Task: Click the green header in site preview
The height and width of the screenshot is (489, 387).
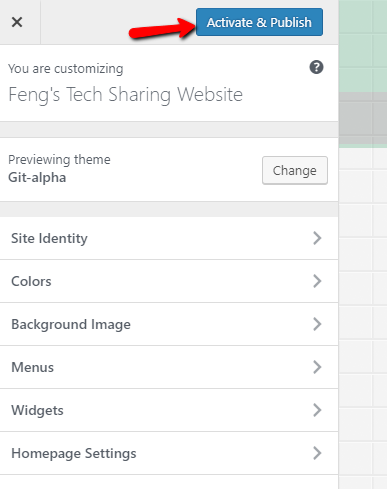Action: tap(363, 46)
